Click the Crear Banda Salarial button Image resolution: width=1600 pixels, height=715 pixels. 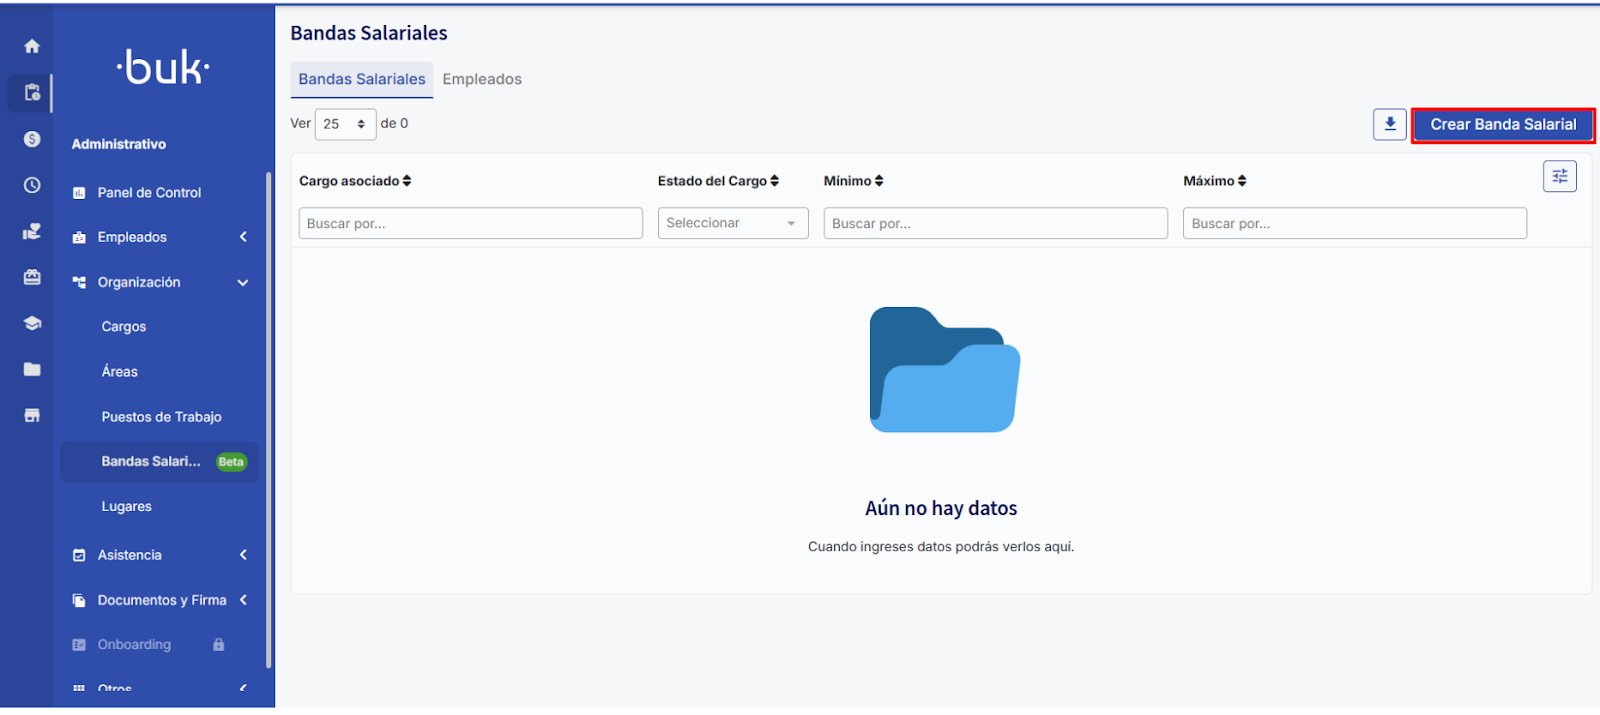pyautogui.click(x=1502, y=125)
